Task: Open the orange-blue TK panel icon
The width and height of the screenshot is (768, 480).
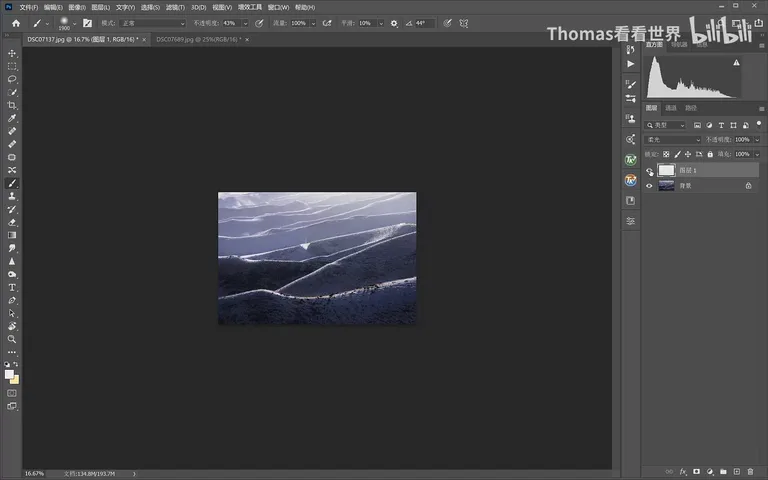Action: pyautogui.click(x=630, y=180)
